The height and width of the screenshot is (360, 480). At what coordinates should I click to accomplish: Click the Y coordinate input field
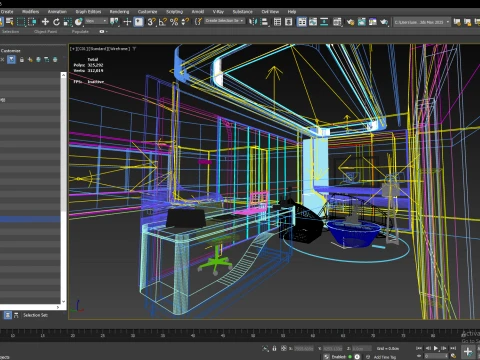click(333, 349)
